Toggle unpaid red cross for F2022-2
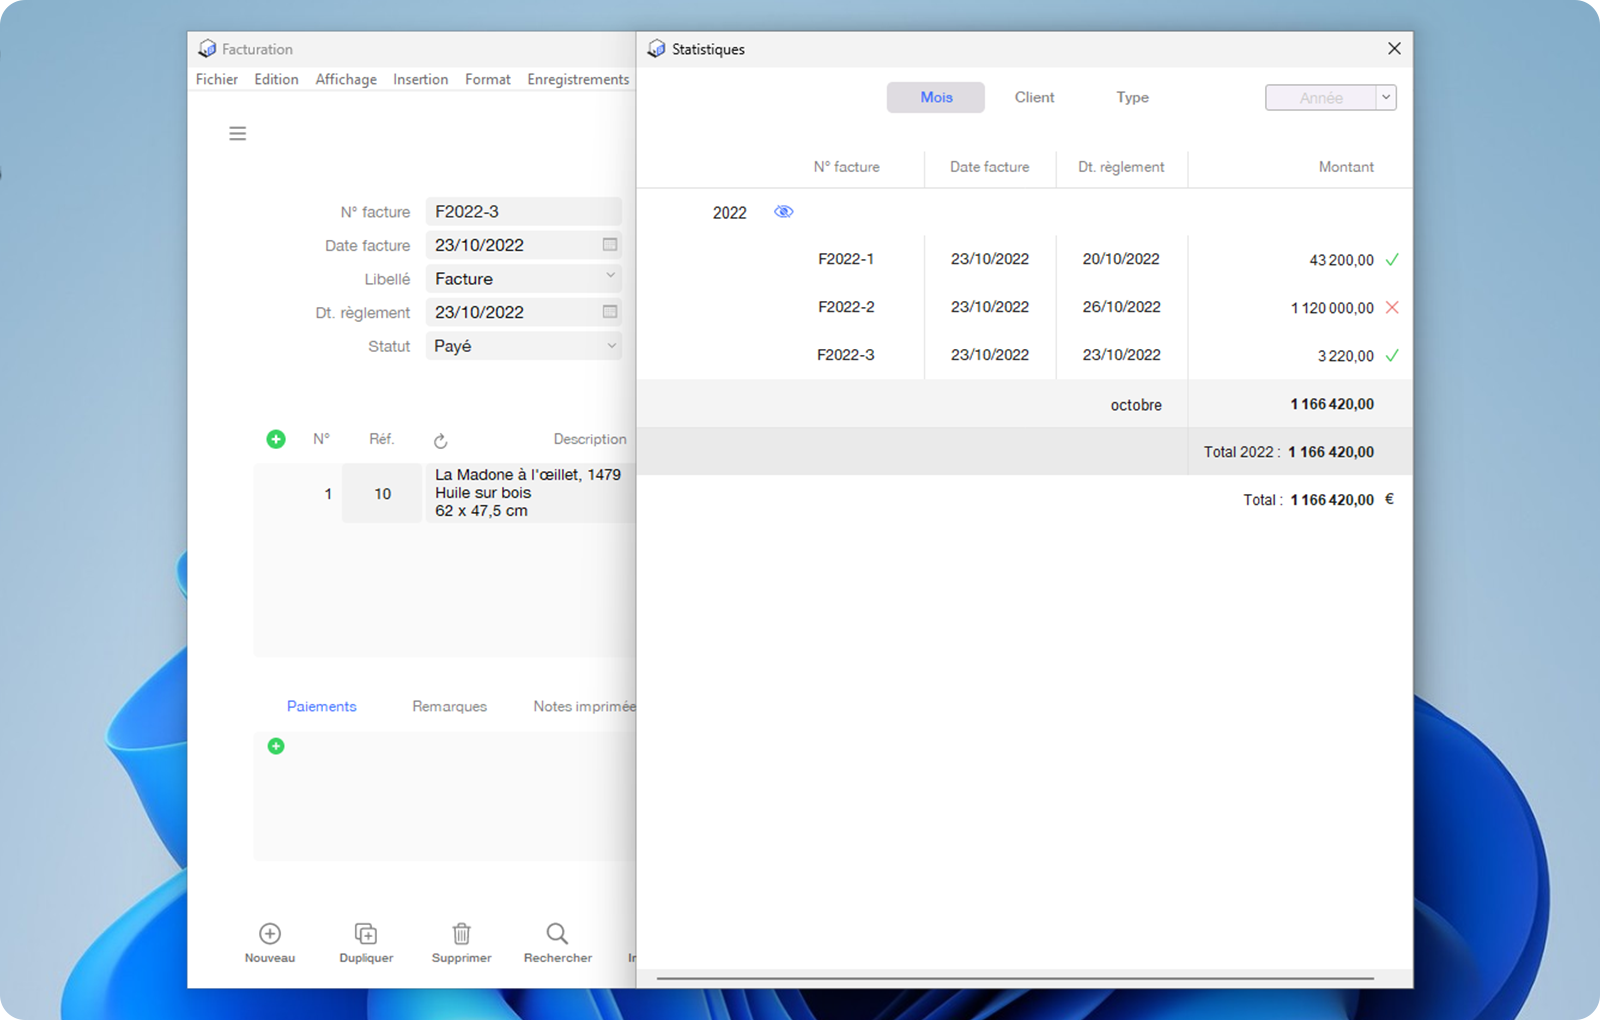 point(1391,308)
